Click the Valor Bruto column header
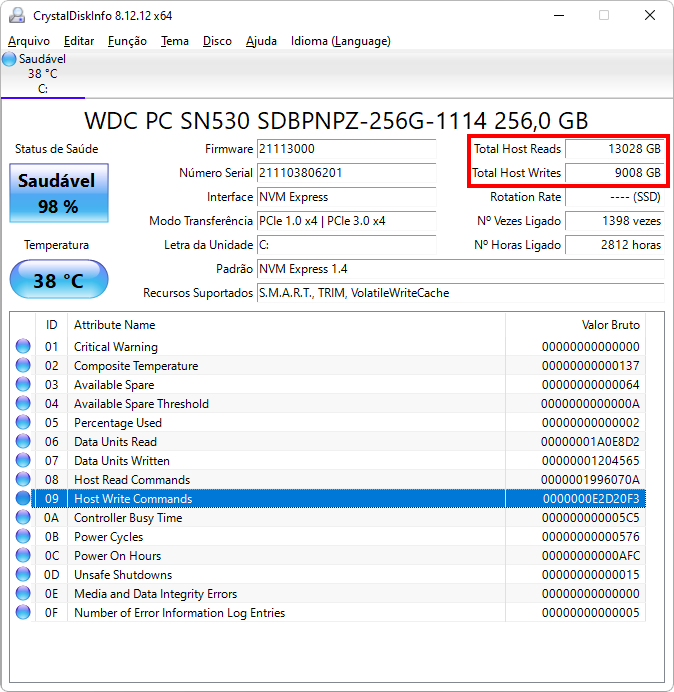This screenshot has height=692, width=674. tap(576, 325)
